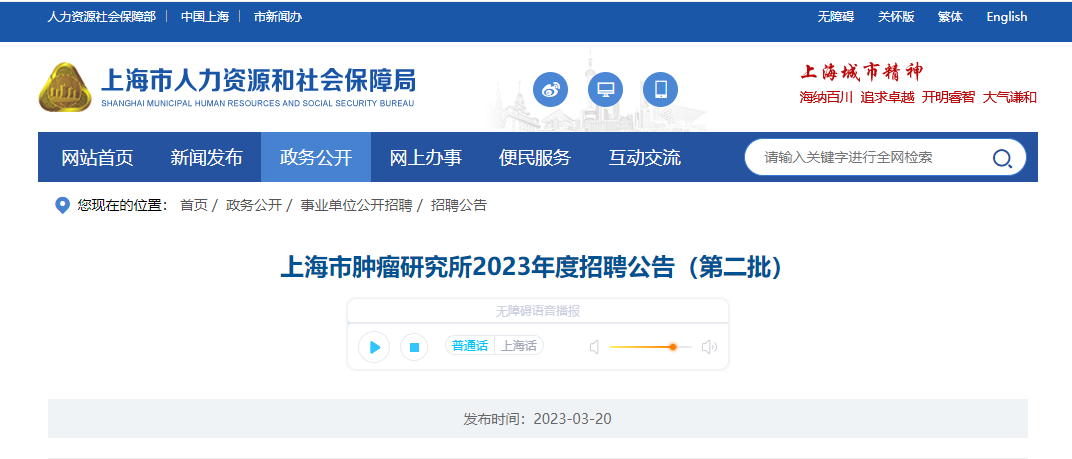The width and height of the screenshot is (1072, 459).
Task: Enable 无障碍 accessibility mode
Action: click(835, 17)
